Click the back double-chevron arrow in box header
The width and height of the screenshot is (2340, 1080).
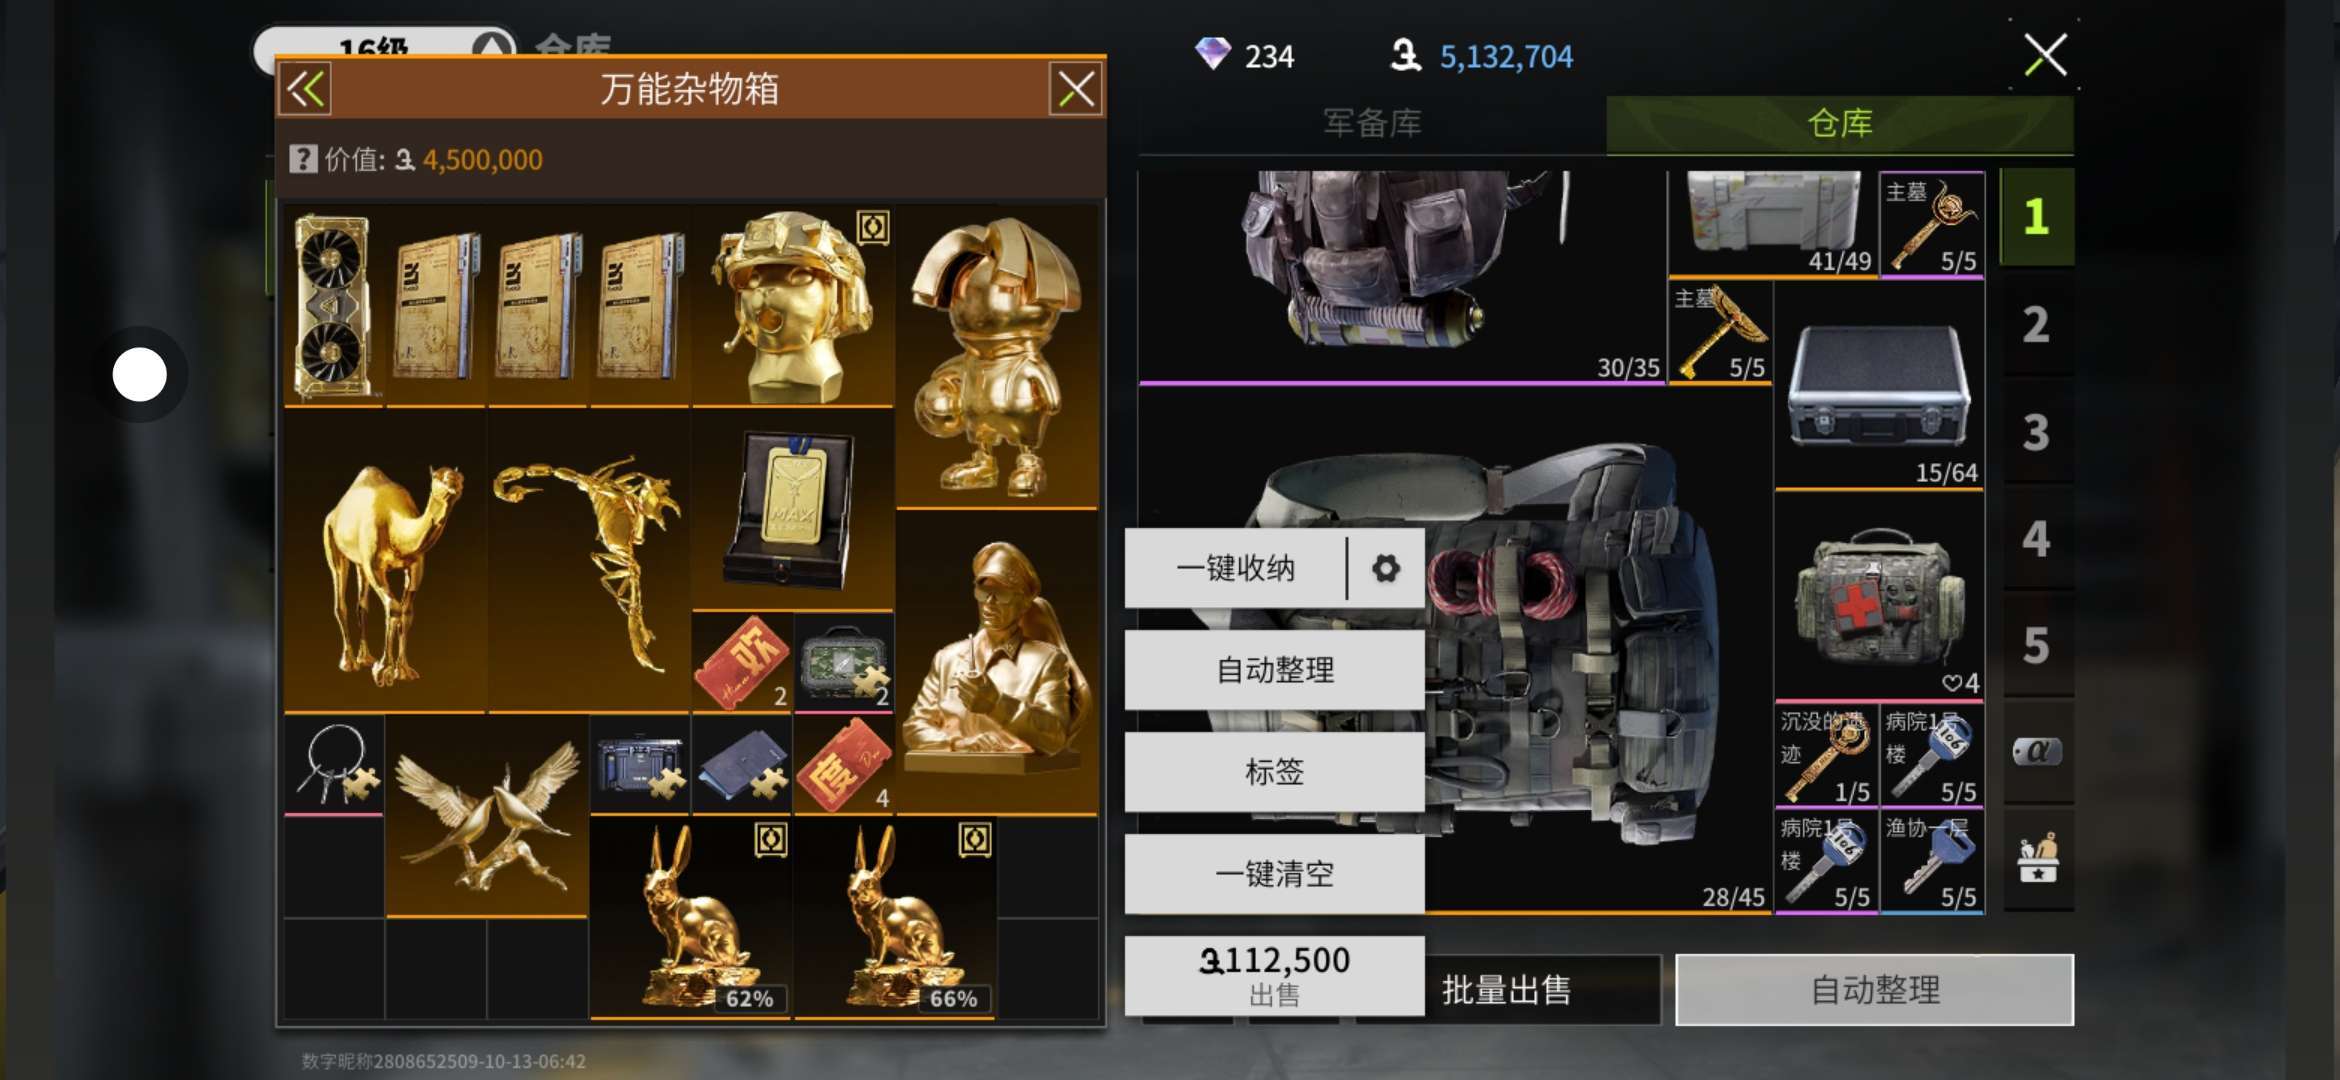coord(306,90)
